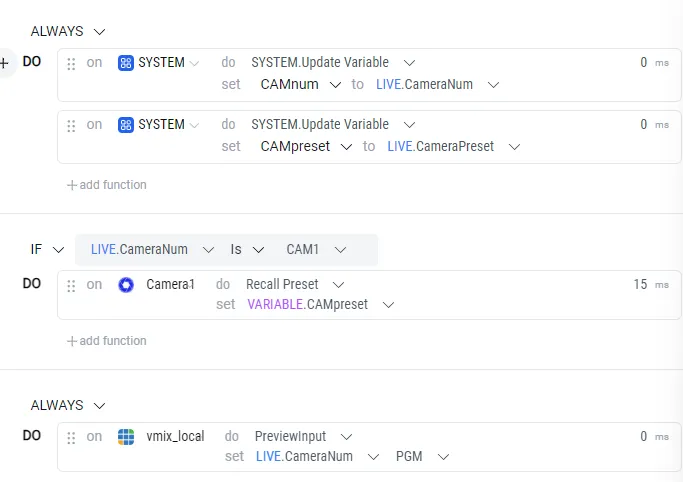Screen dimensions: 683x482
Task: Click drag handle on vmix_local PreviewInput row
Action: pyautogui.click(x=71, y=438)
